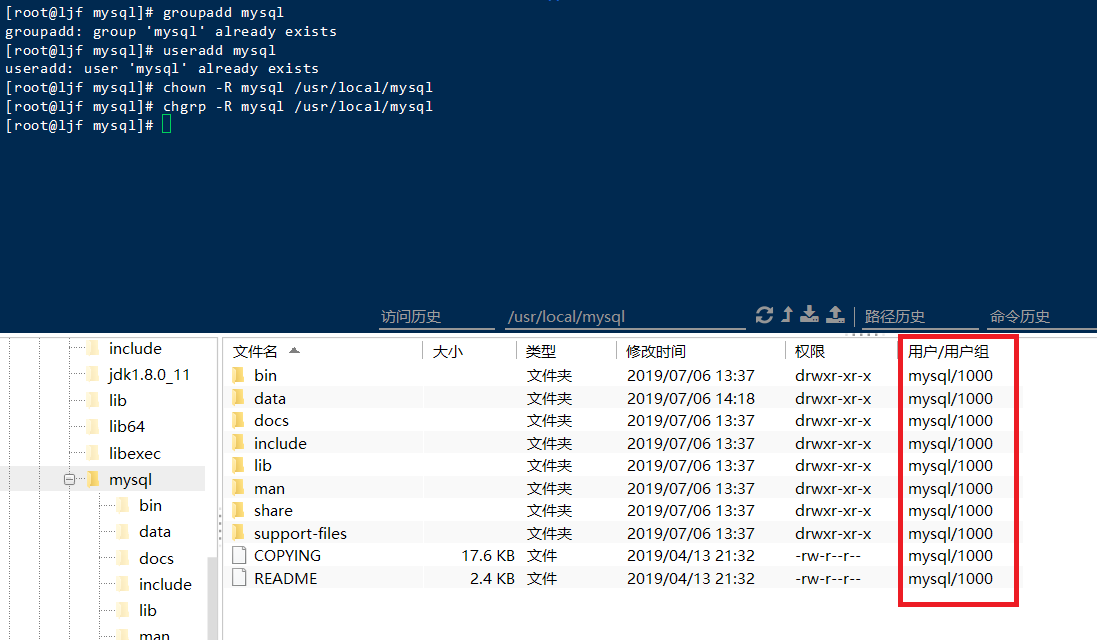Select the mysql node in folder tree
Screen dimensions: 1097x640
pyautogui.click(x=130, y=480)
